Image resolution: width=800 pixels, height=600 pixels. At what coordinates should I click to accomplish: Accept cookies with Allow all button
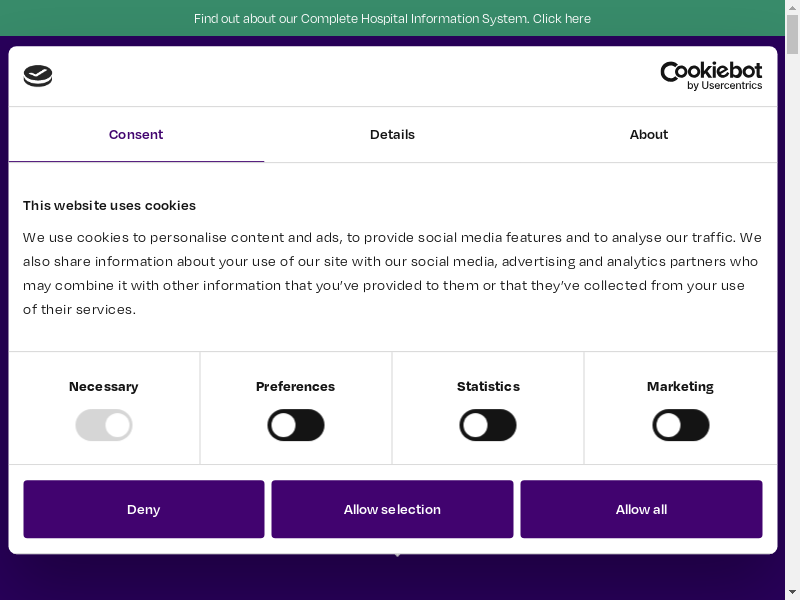point(641,509)
